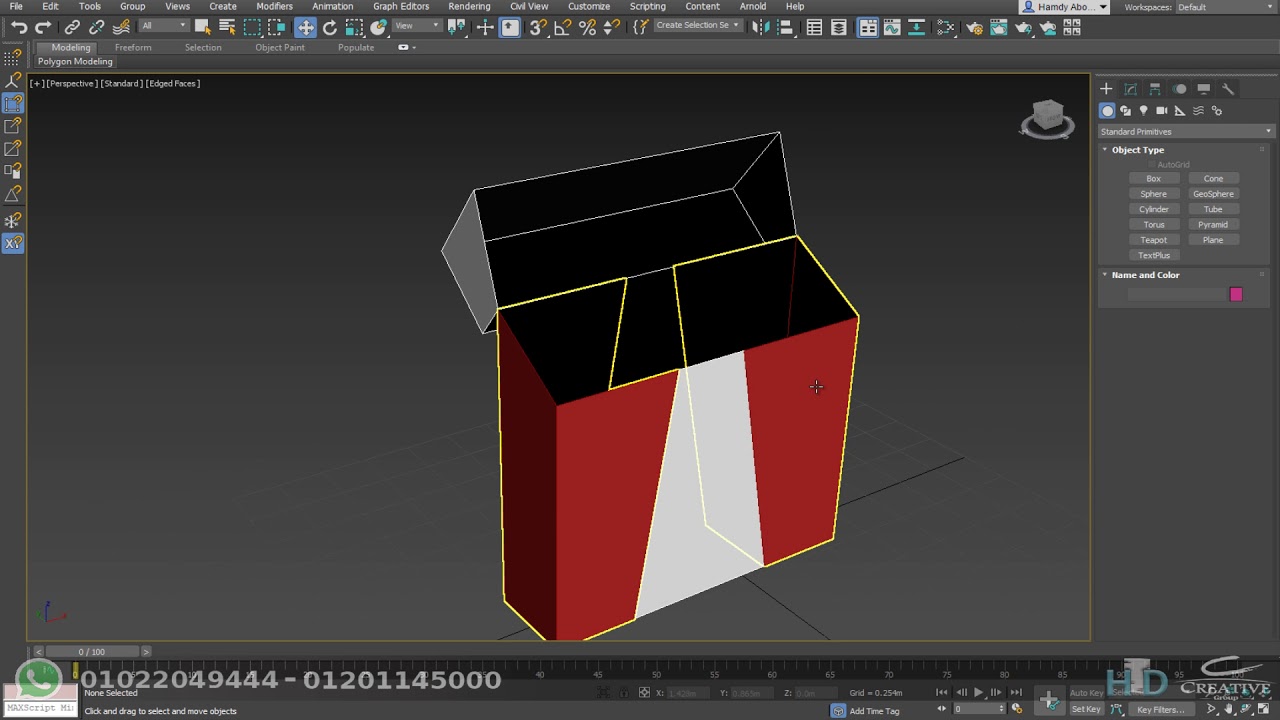Activate the Select and Scale tool
The width and height of the screenshot is (1280, 720).
pos(354,28)
